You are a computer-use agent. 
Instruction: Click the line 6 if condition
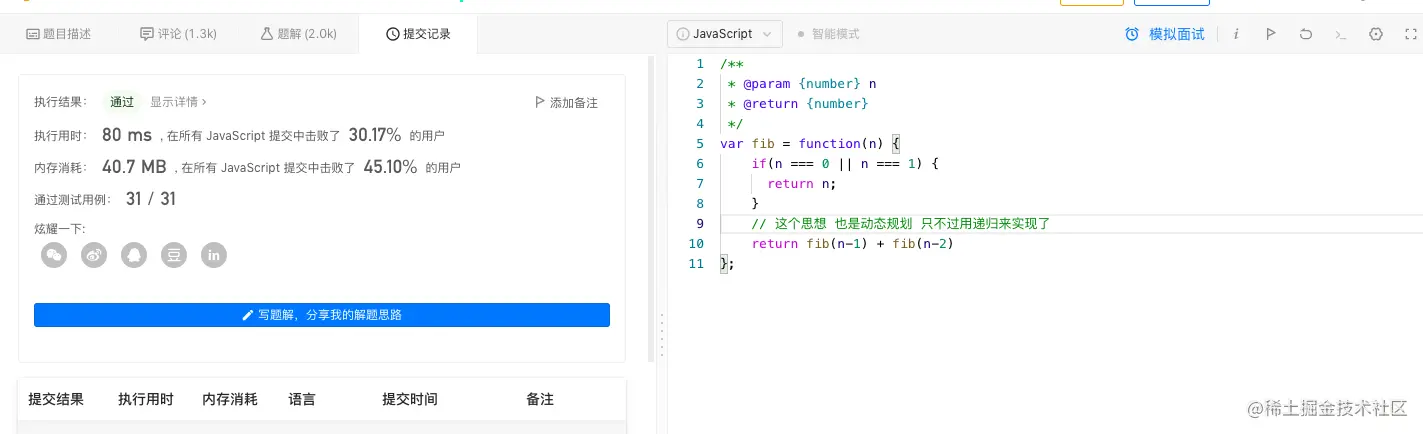845,163
